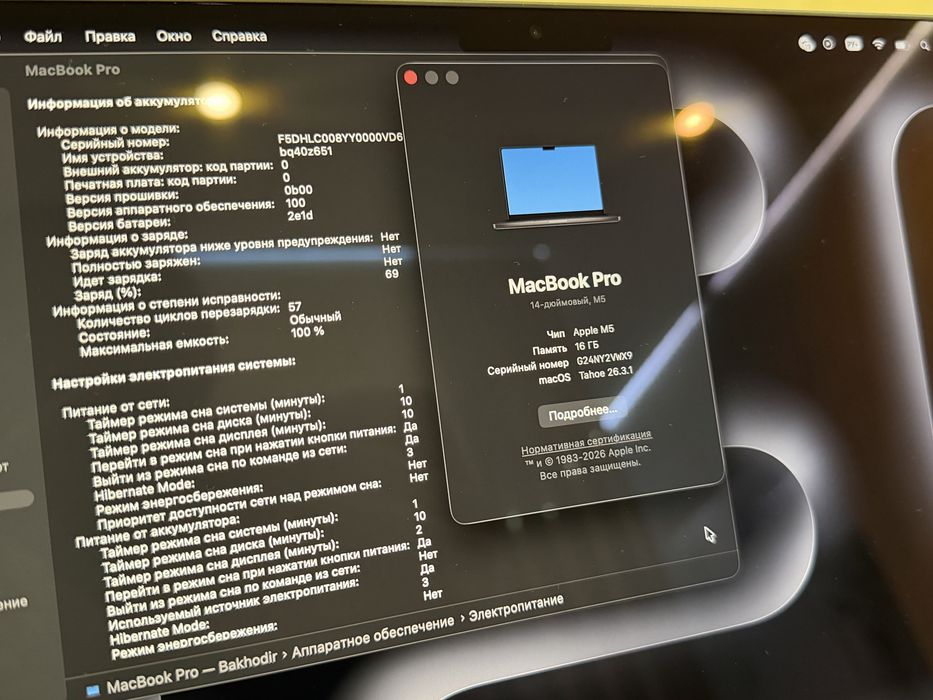The image size is (933, 700).
Task: Select the charge percent value 69
Action: (392, 274)
